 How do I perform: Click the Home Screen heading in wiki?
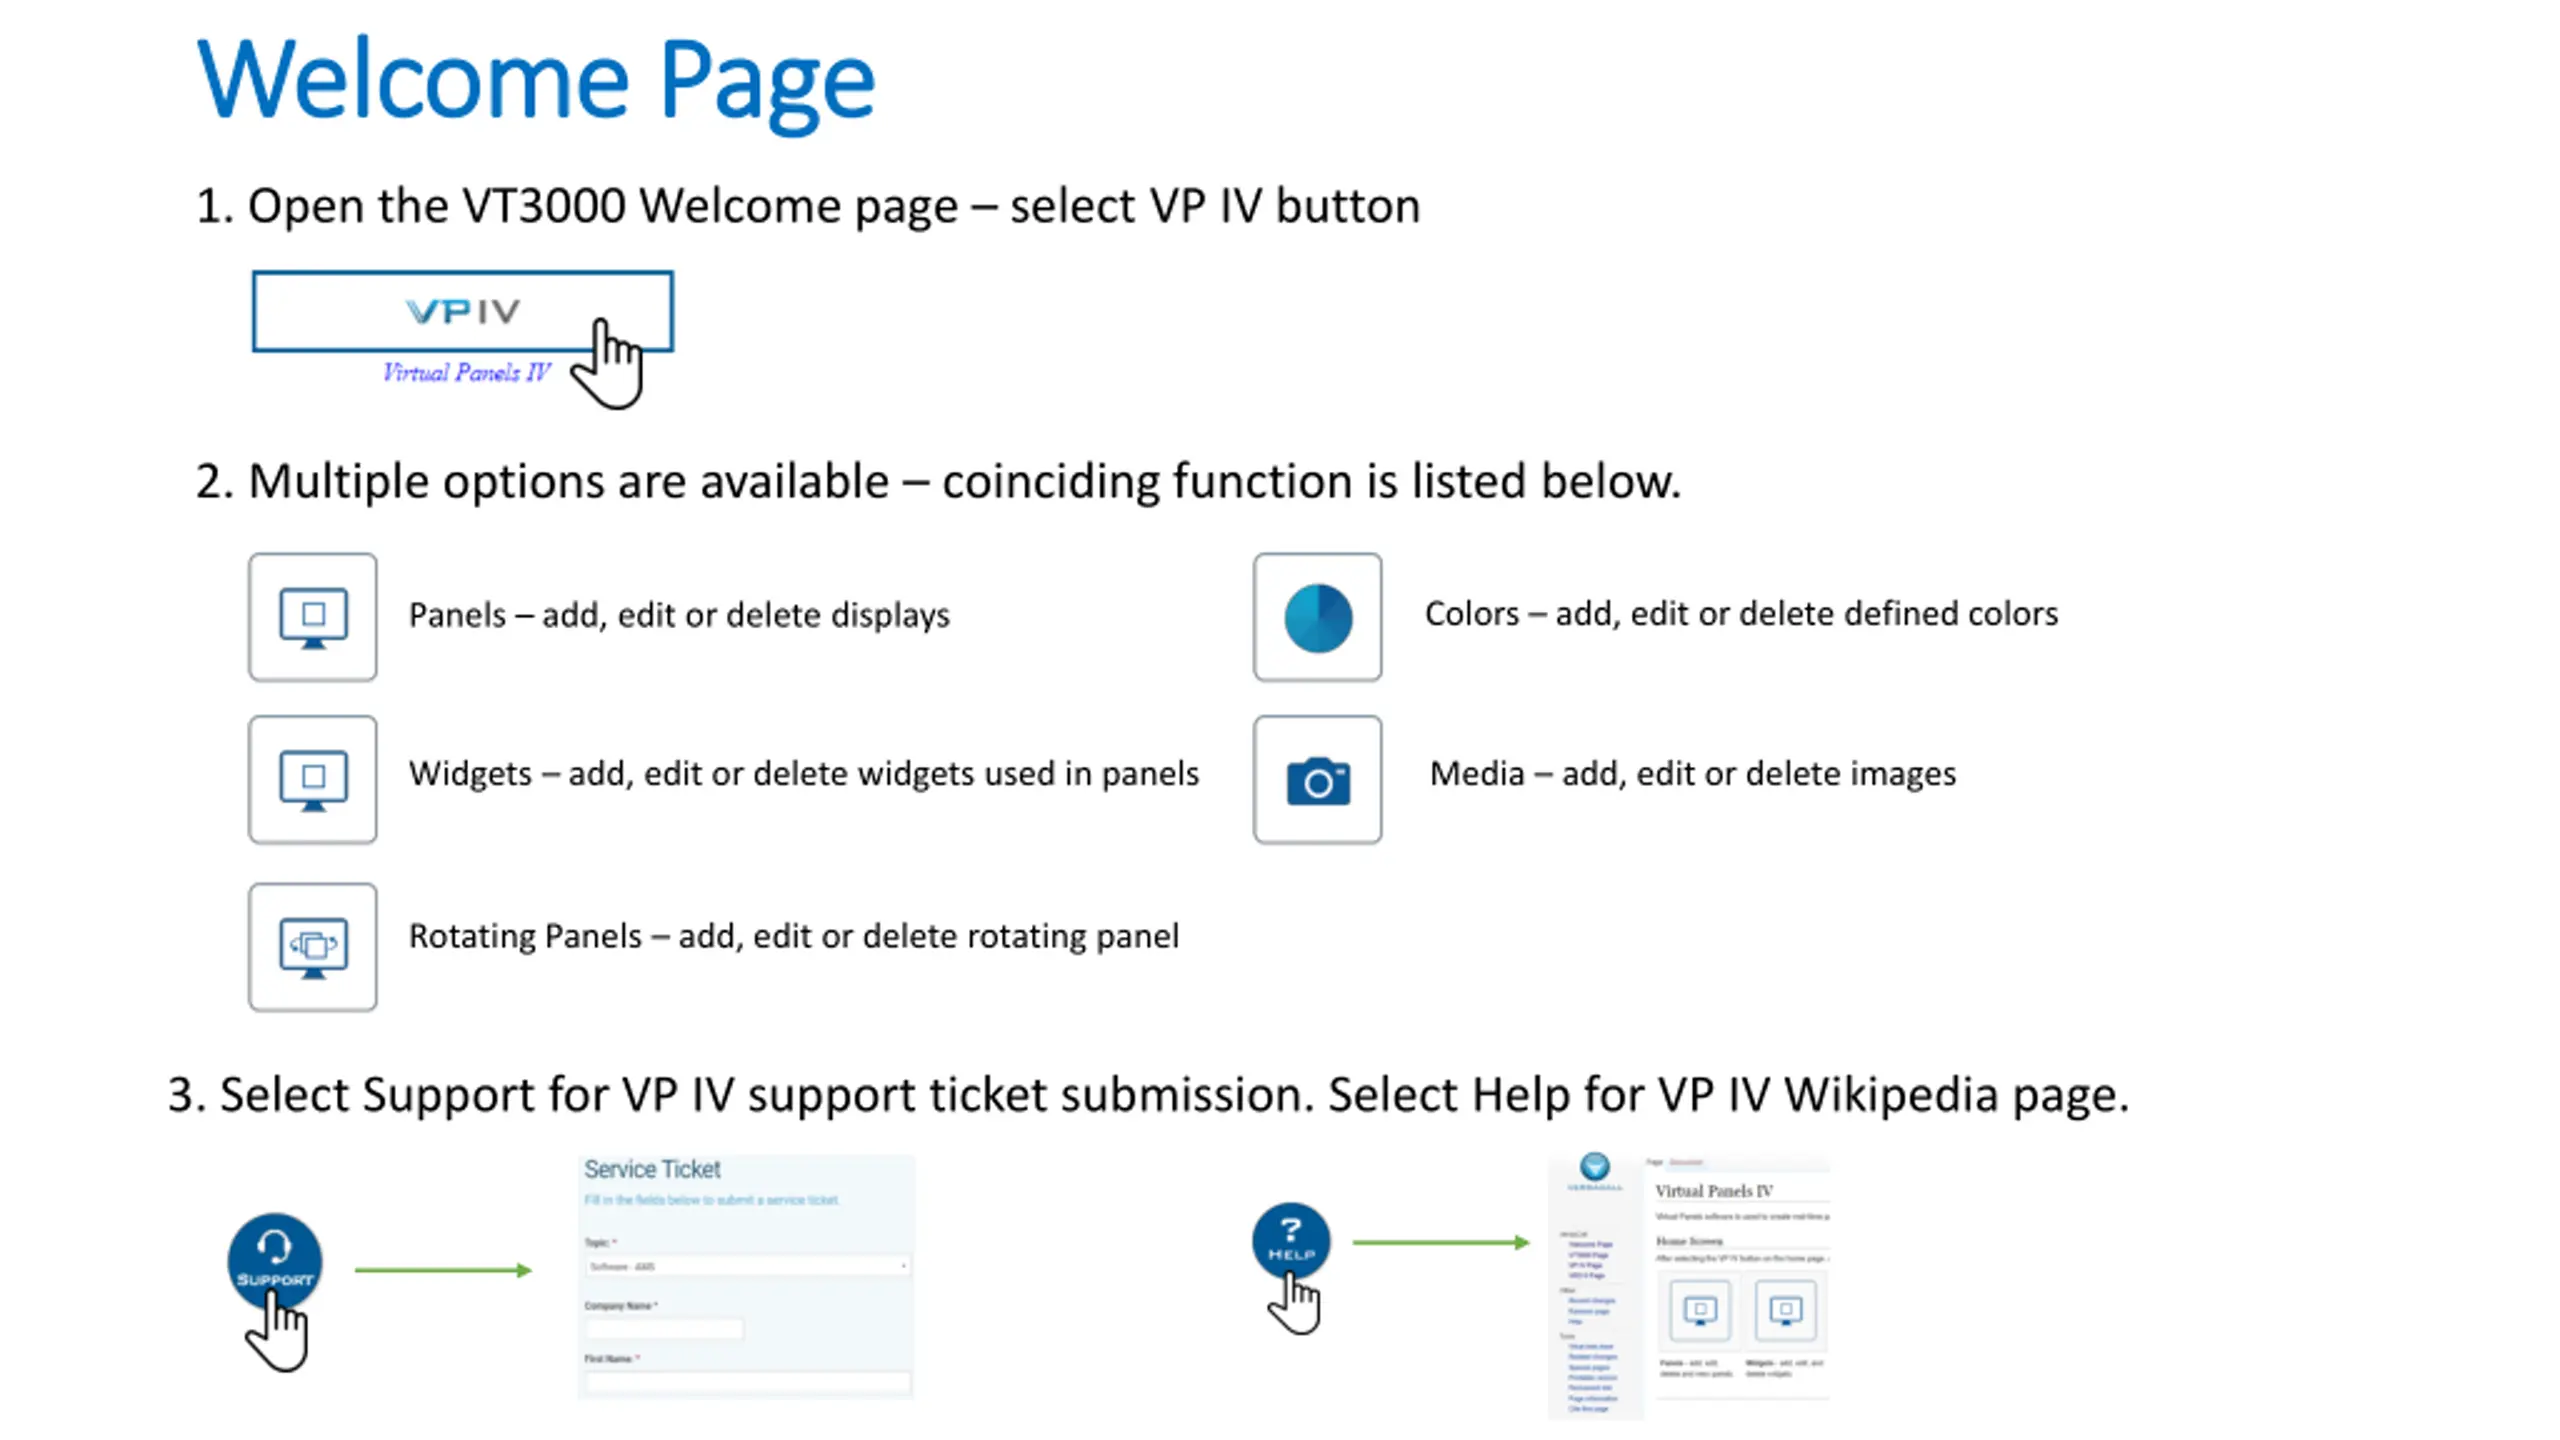click(x=1689, y=1241)
